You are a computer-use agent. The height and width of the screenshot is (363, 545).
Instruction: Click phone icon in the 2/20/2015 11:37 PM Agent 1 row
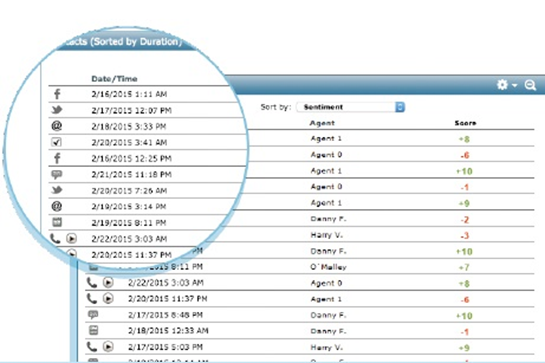click(91, 298)
